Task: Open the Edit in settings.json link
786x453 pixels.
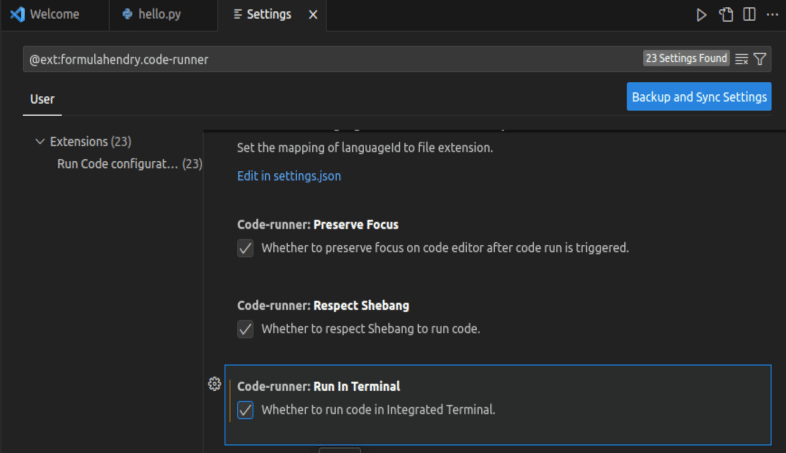Action: point(289,176)
